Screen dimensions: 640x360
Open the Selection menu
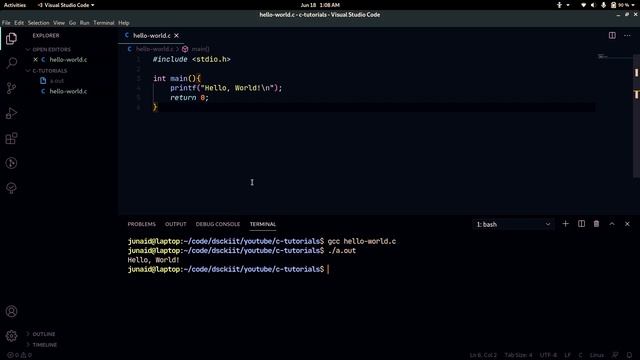click(38, 23)
